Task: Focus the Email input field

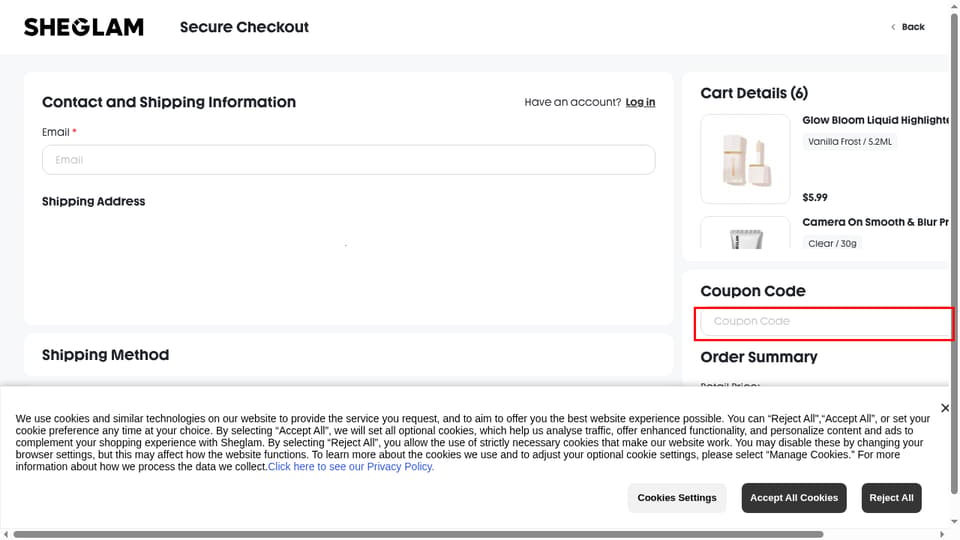Action: click(348, 160)
